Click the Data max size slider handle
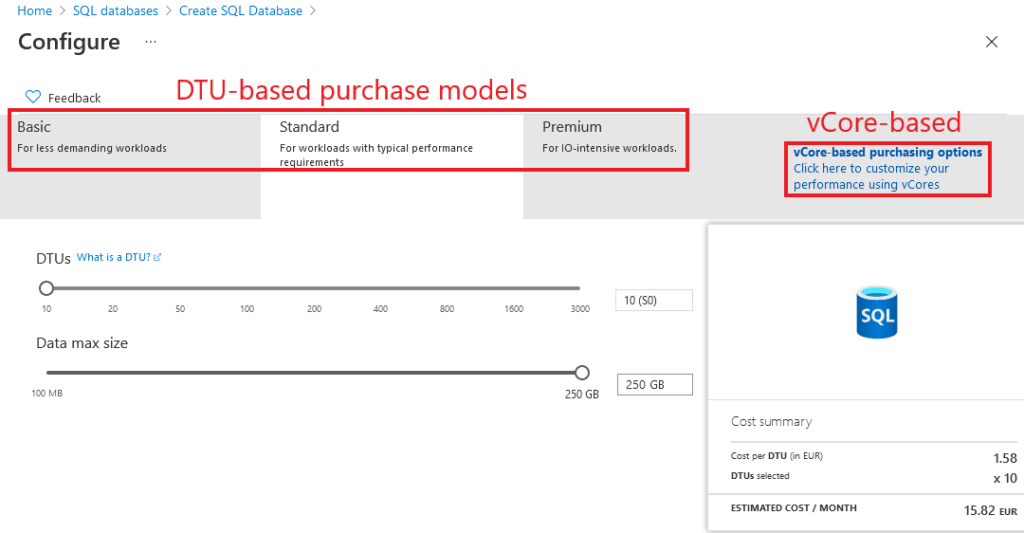 [x=582, y=373]
